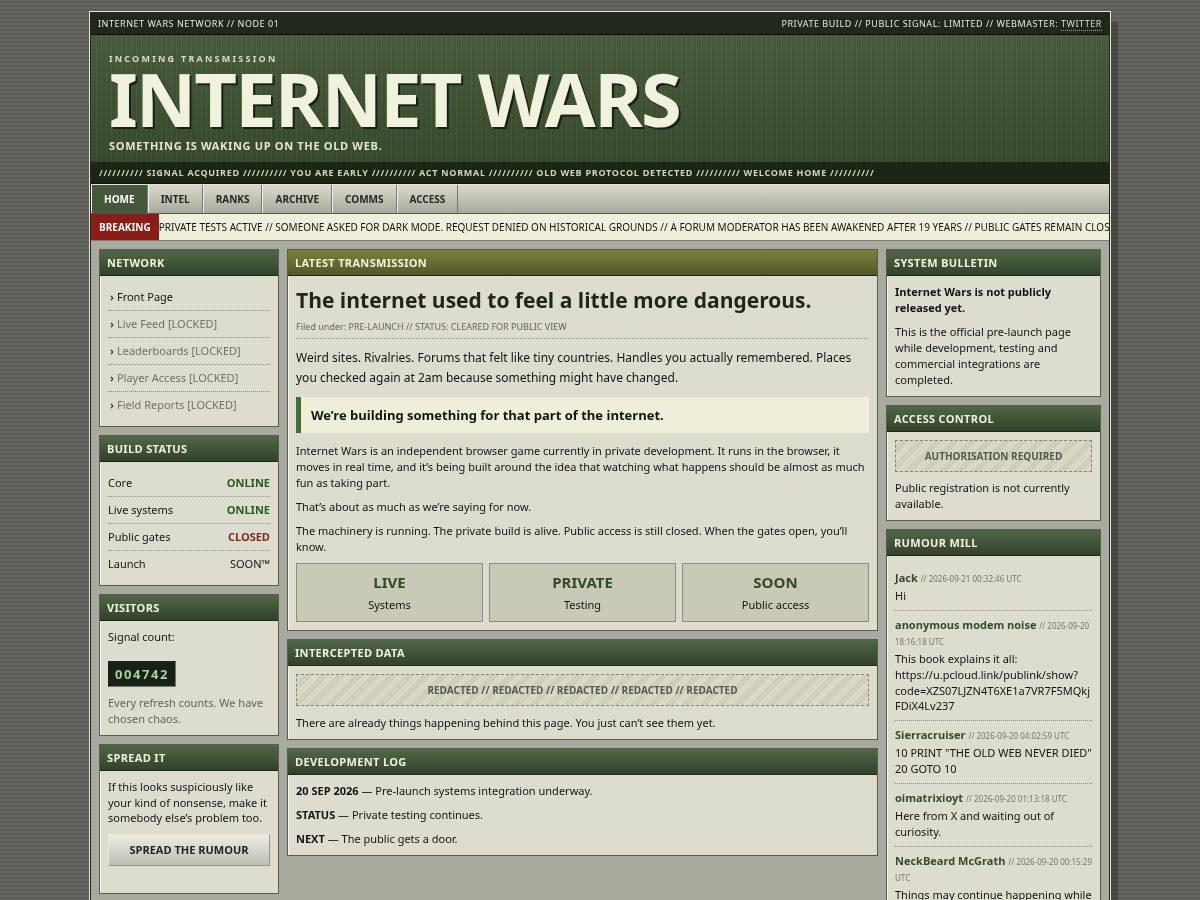This screenshot has height=900, width=1200.
Task: Click the SPREAD IT panel header
Action: click(189, 758)
